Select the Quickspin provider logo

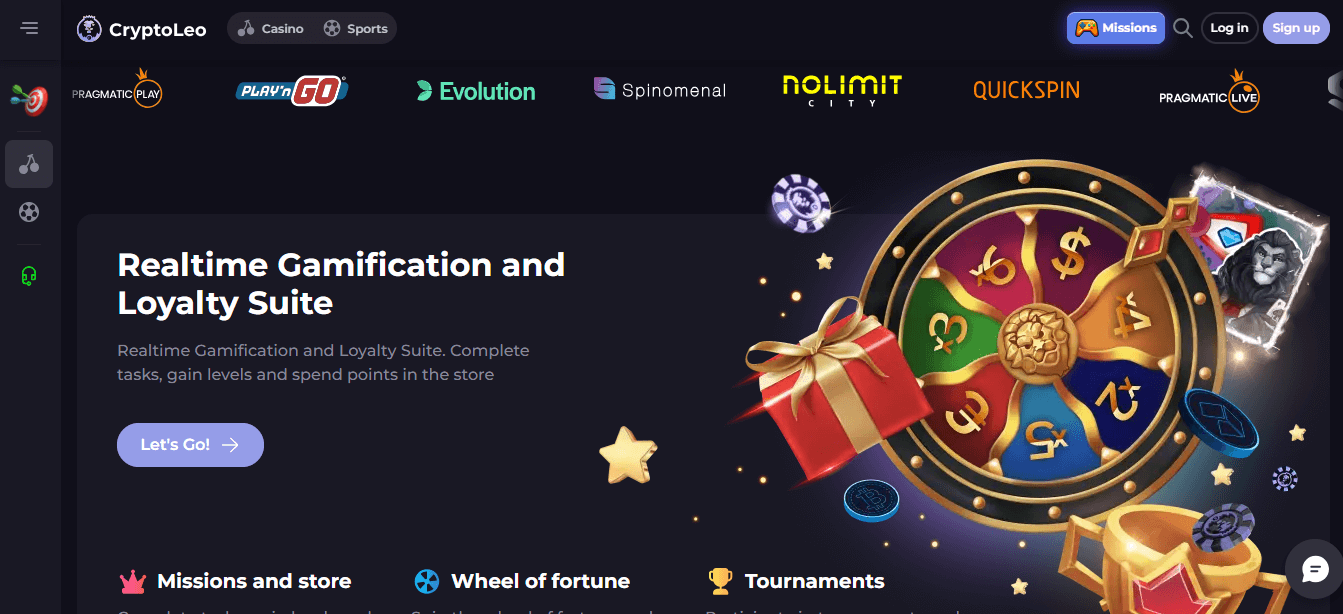pos(1026,90)
